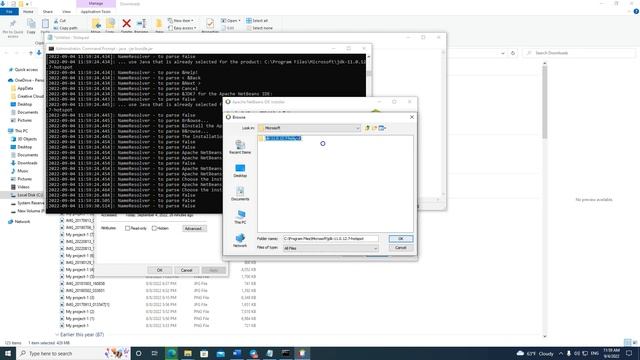The width and height of the screenshot is (640, 360).
Task: Refresh the File Explorer address bar
Action: pos(513,53)
